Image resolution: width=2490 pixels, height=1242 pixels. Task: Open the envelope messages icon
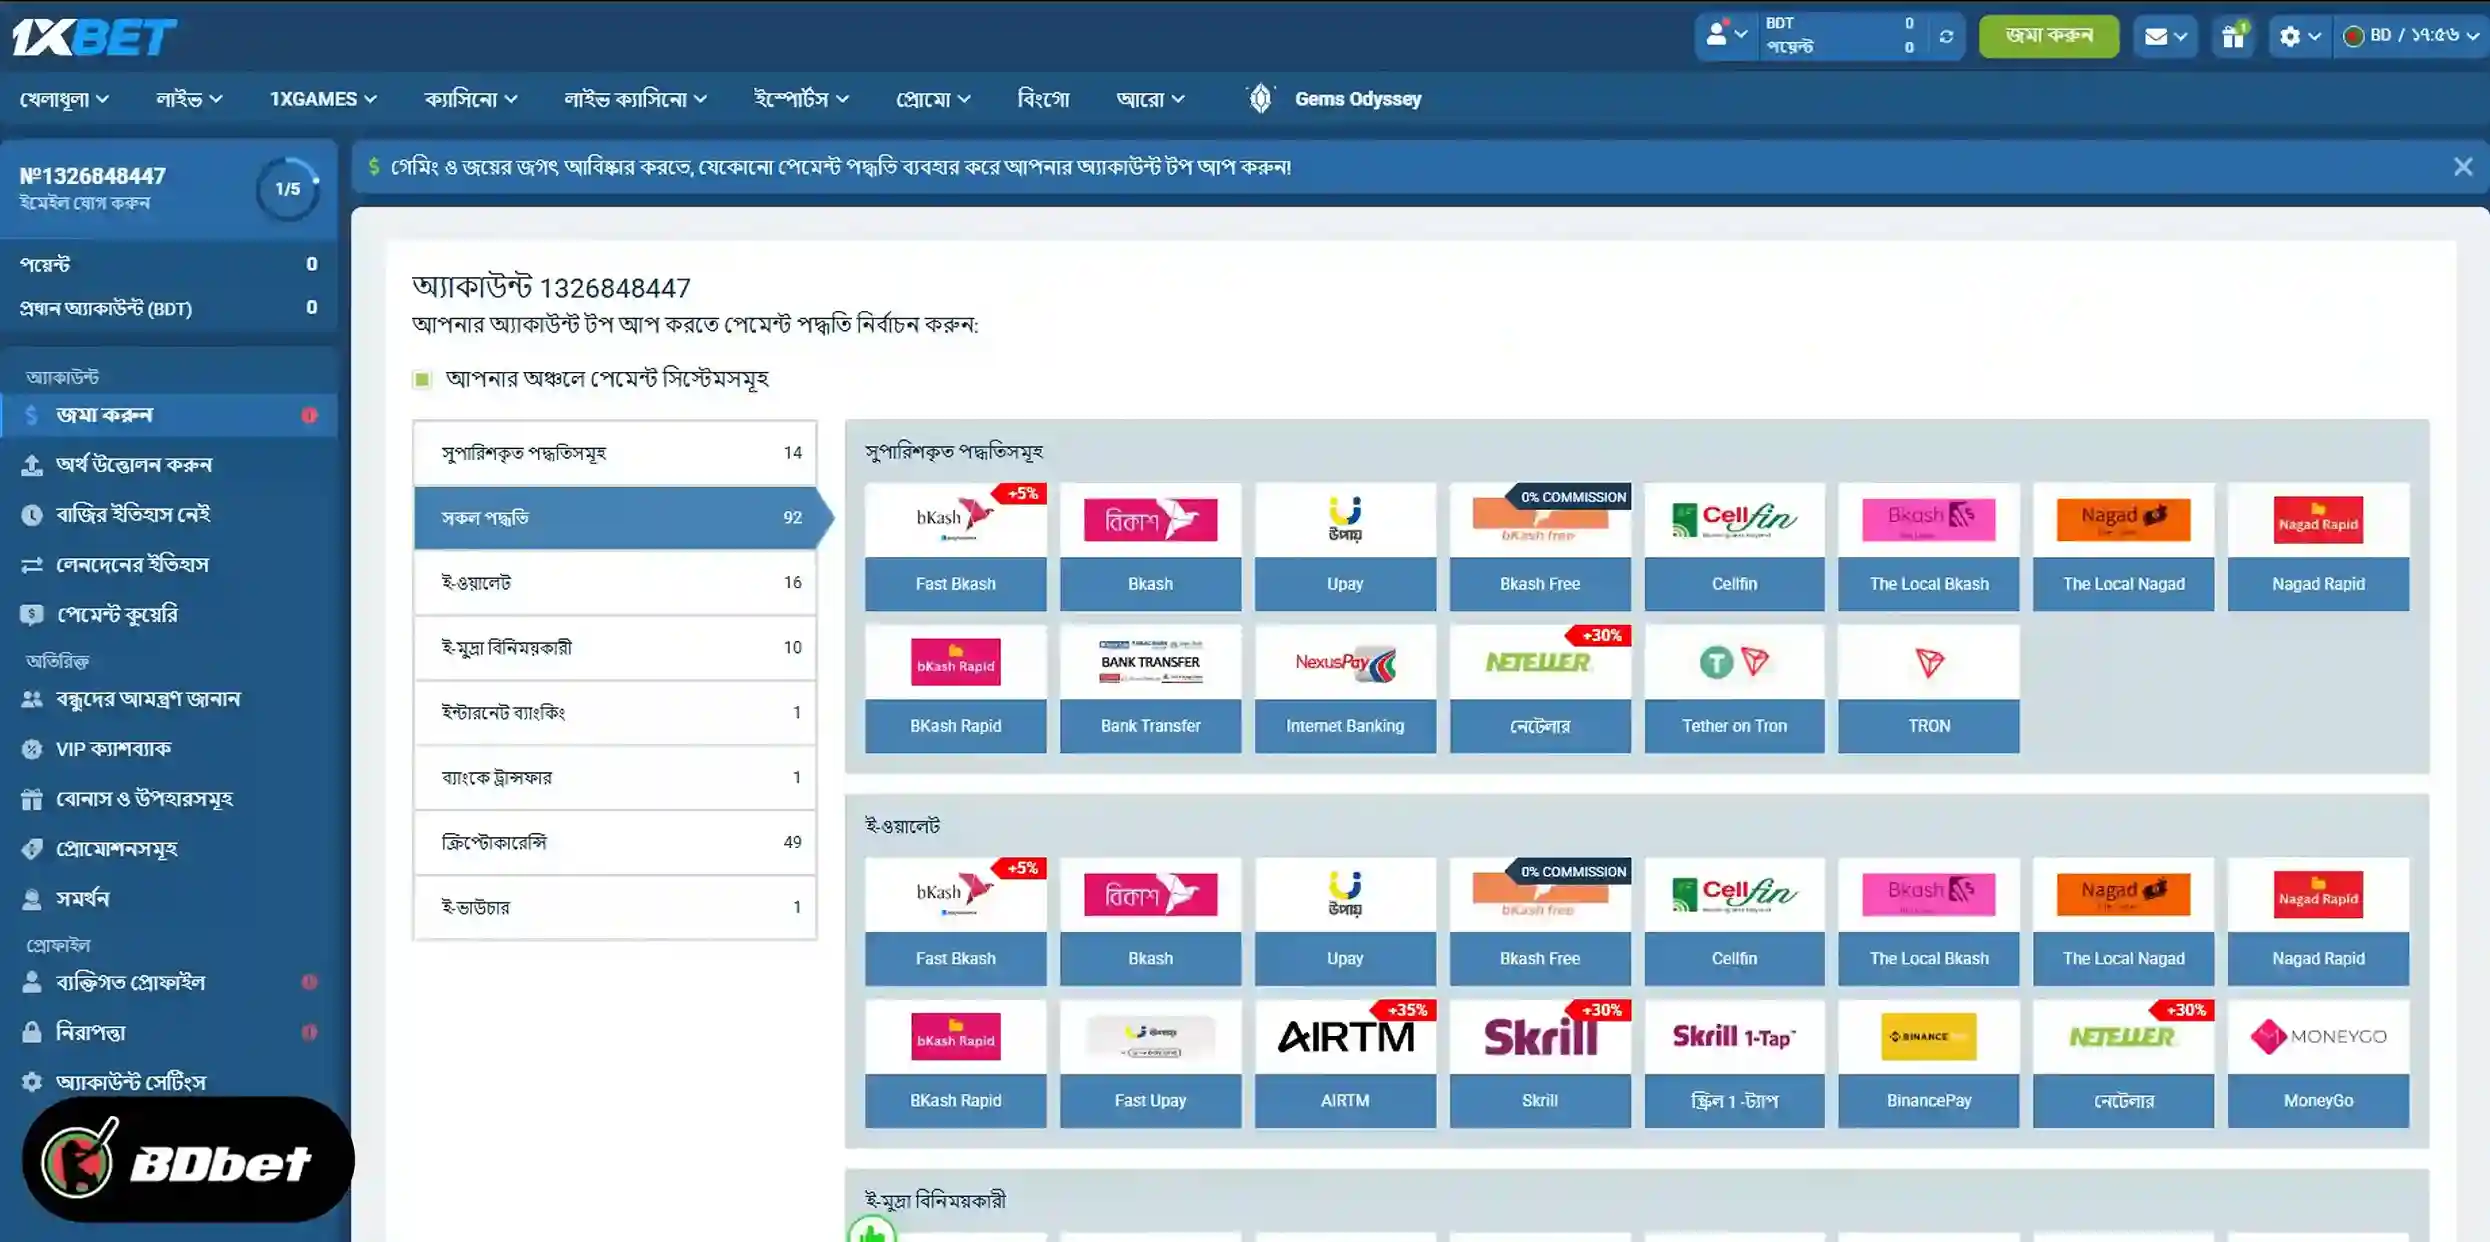2165,37
